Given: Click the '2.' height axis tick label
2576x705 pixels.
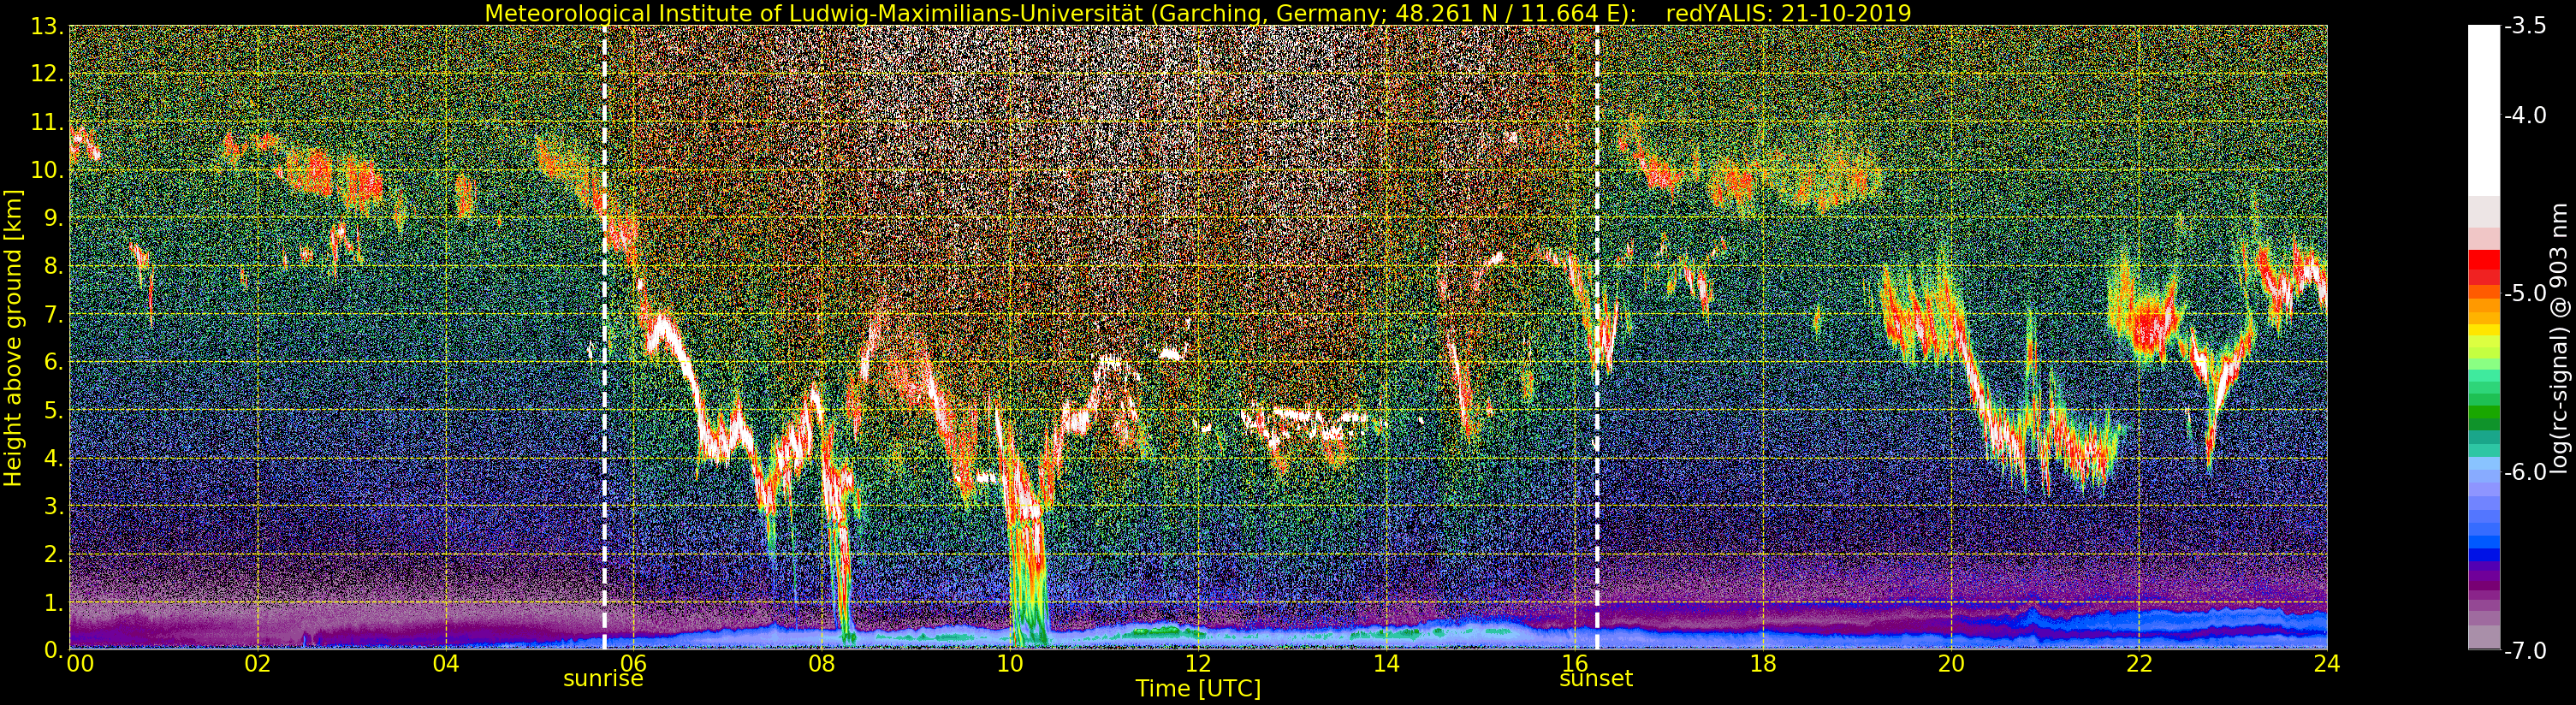Looking at the screenshot, I should [54, 555].
